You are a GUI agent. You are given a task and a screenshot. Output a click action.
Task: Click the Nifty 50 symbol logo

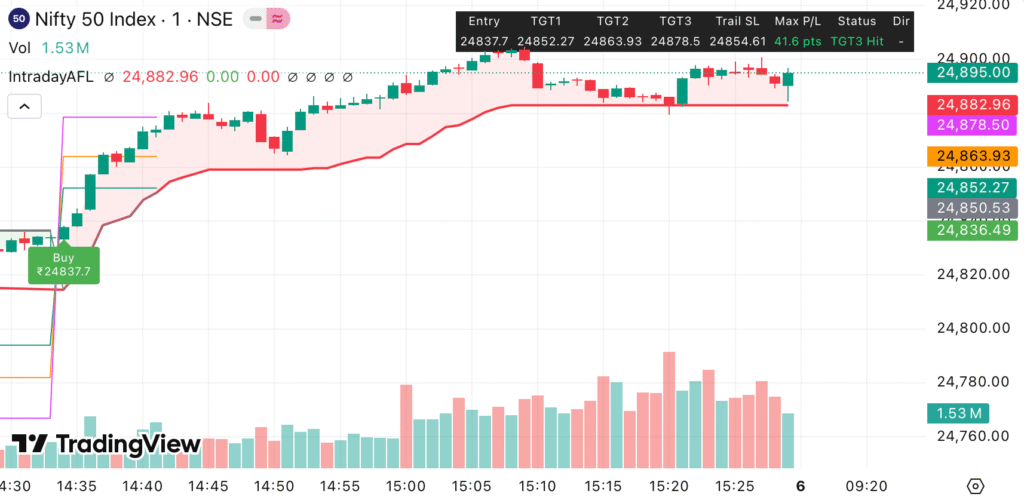pos(18,17)
